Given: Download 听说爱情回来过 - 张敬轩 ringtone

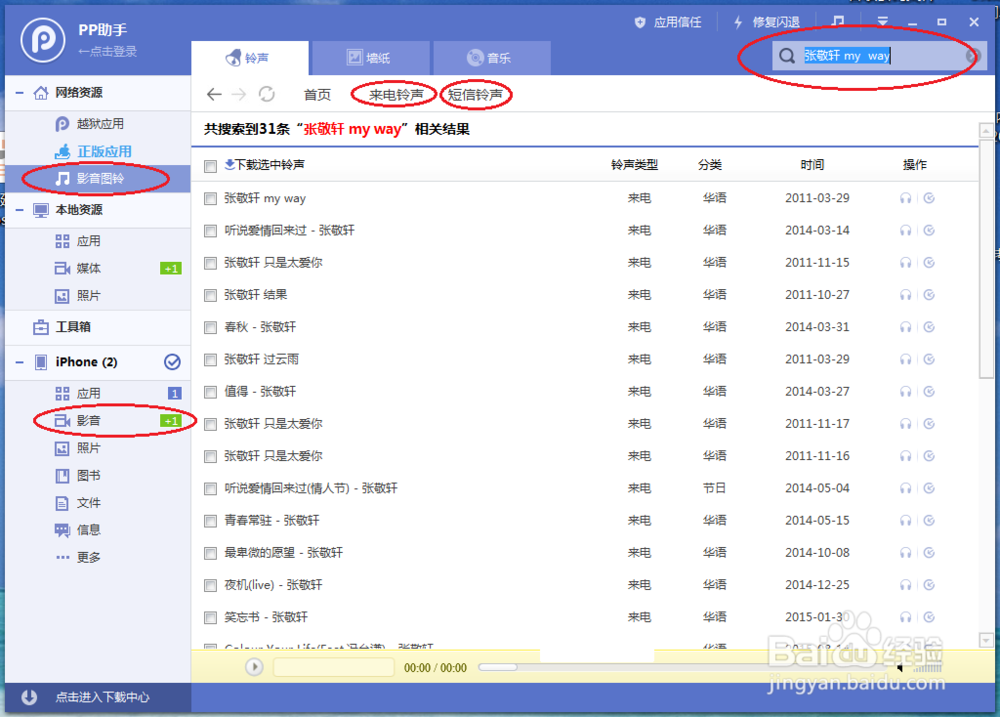Looking at the screenshot, I should pyautogui.click(x=929, y=230).
